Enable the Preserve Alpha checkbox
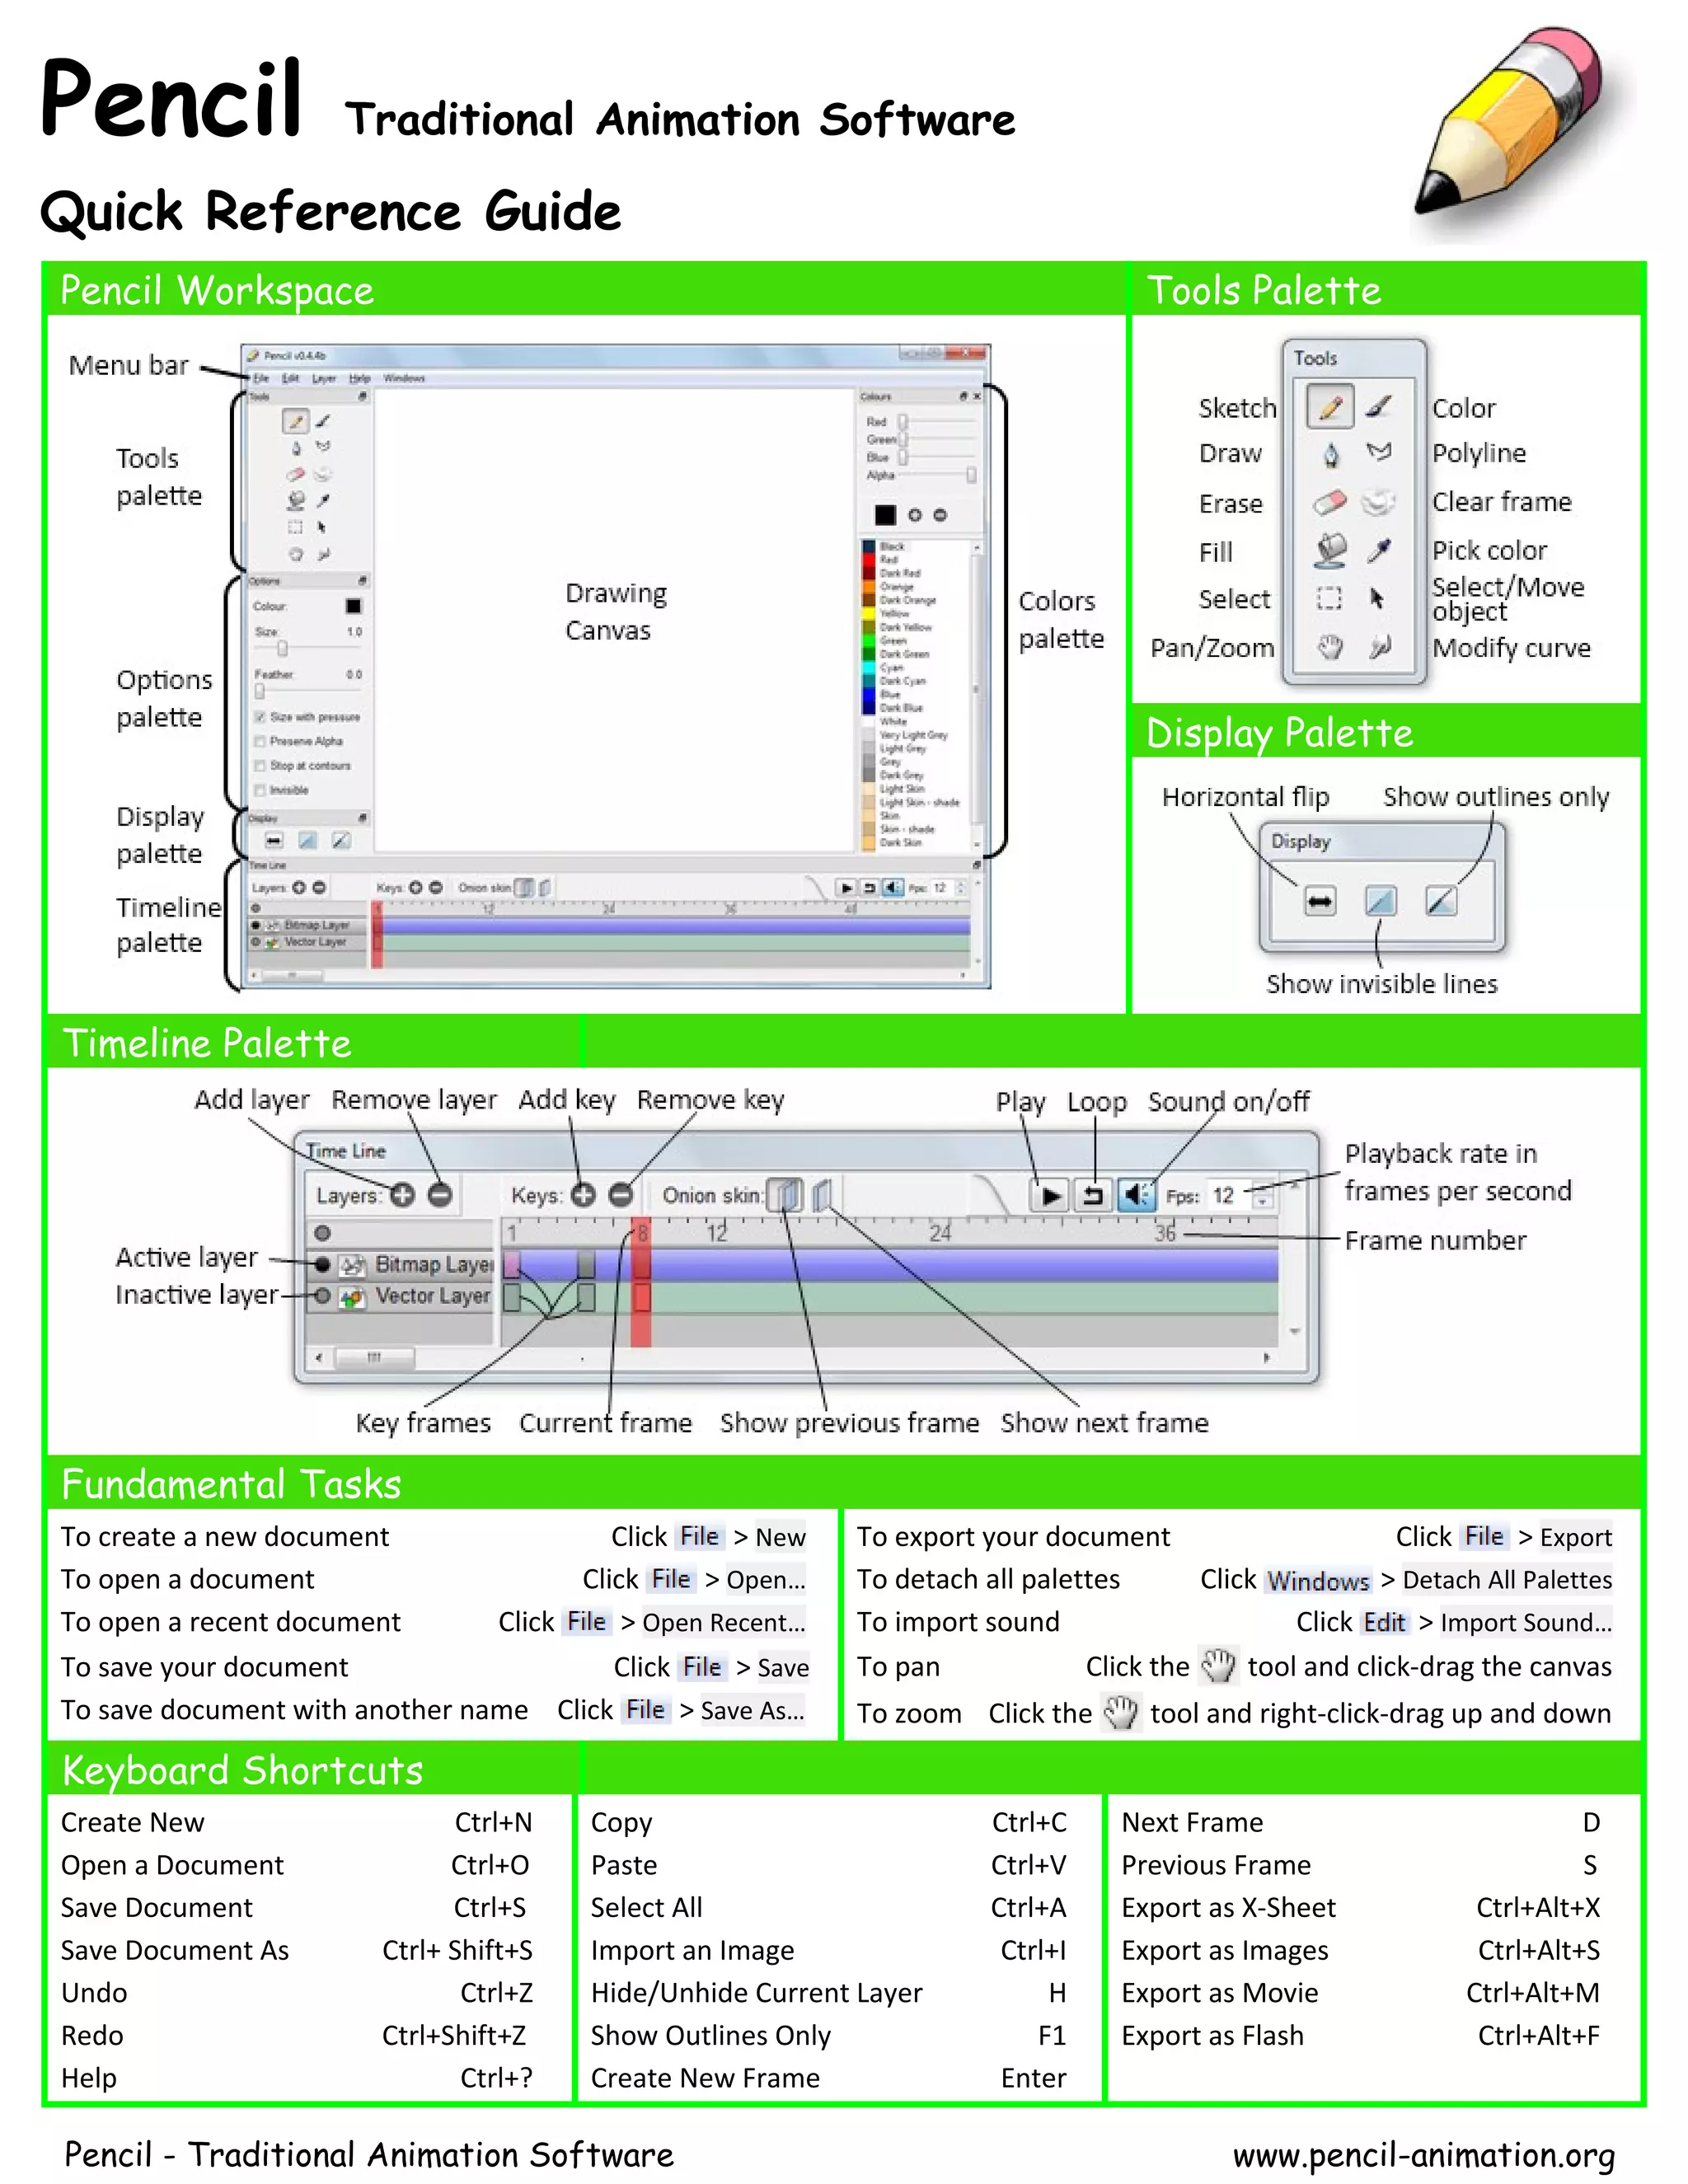 point(260,742)
